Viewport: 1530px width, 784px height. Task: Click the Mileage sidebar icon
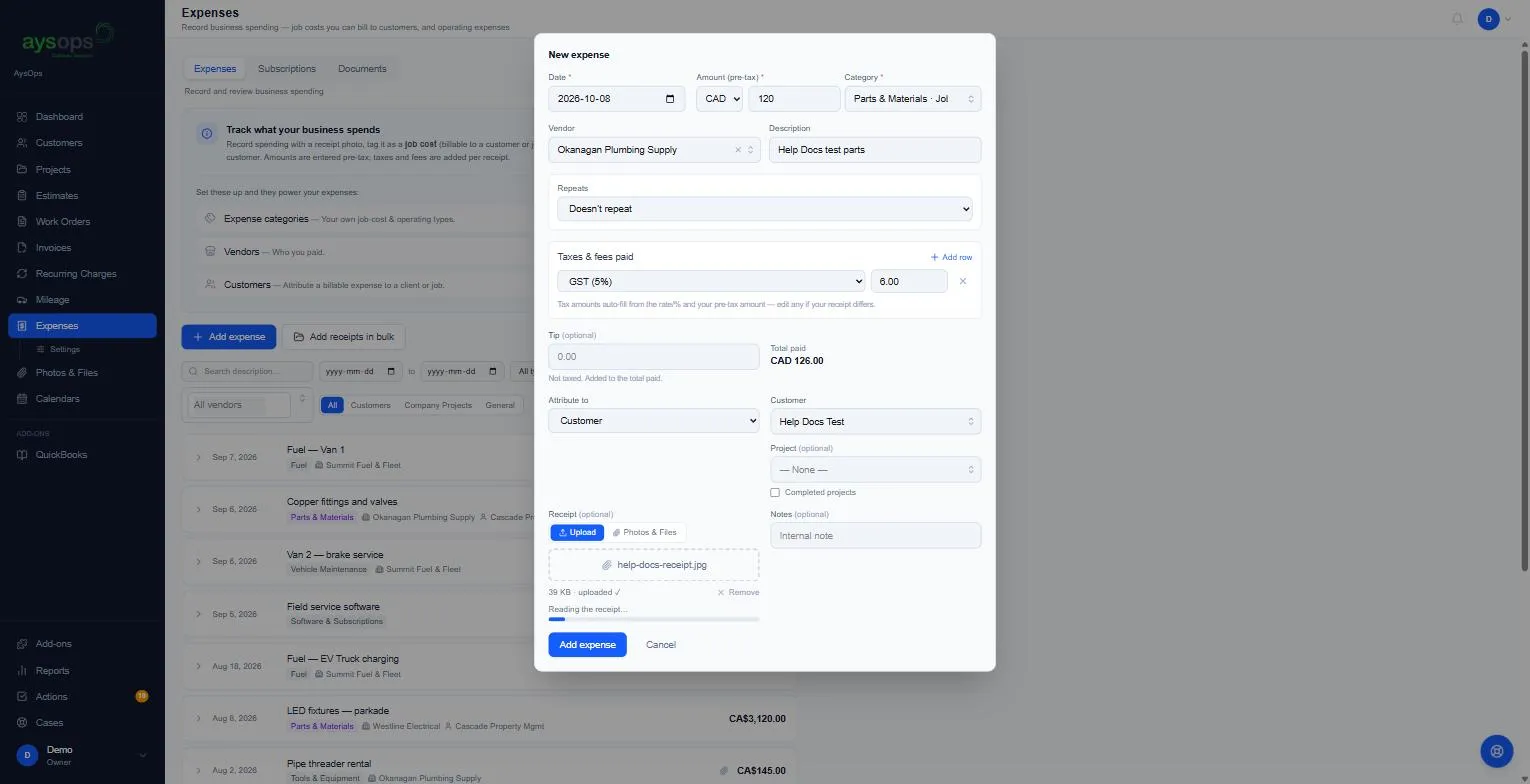[22, 300]
